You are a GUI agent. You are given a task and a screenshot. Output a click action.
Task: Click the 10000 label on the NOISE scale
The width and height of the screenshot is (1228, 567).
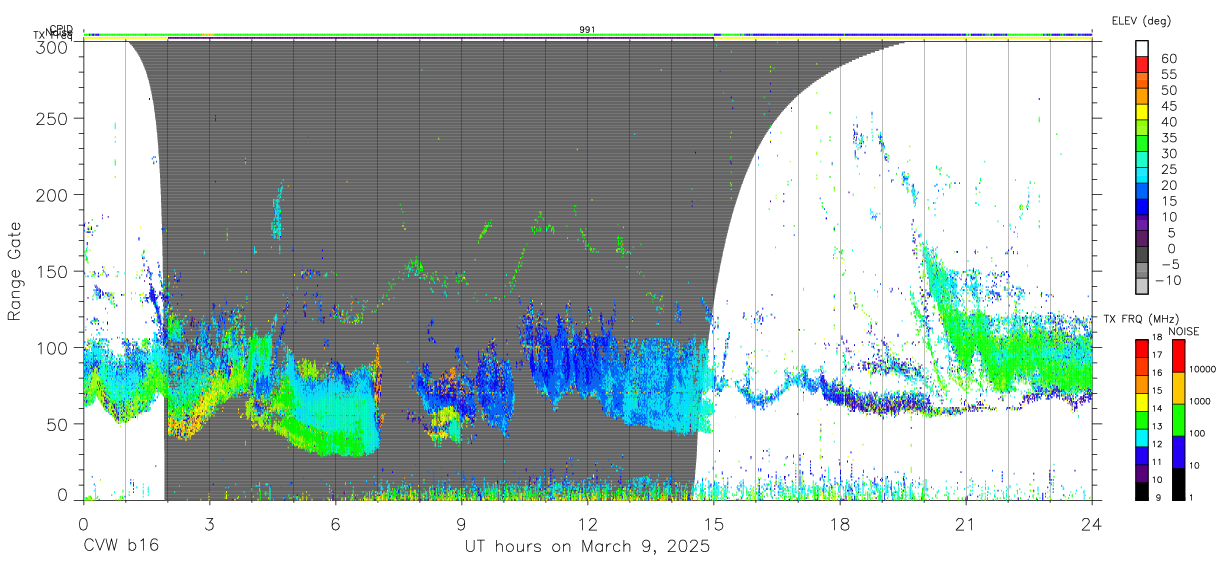(1203, 370)
